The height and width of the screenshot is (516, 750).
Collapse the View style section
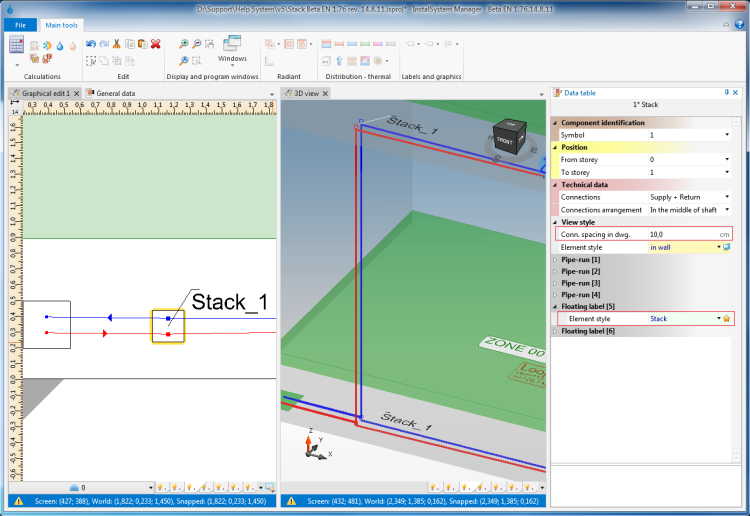(x=555, y=222)
